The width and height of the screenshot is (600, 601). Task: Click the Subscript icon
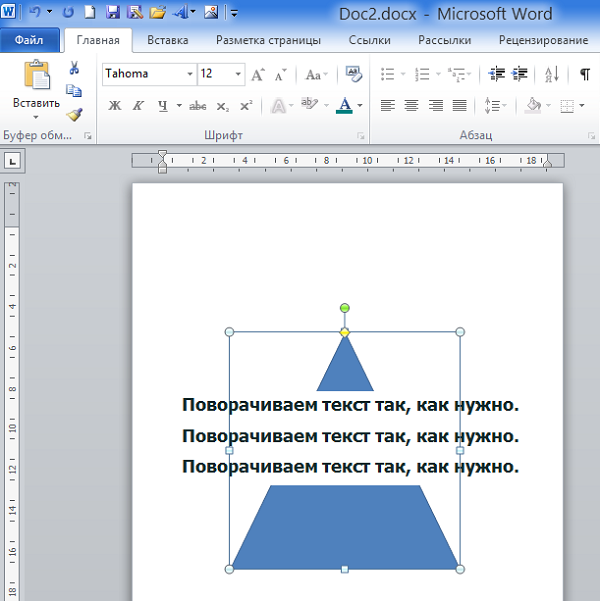[222, 106]
